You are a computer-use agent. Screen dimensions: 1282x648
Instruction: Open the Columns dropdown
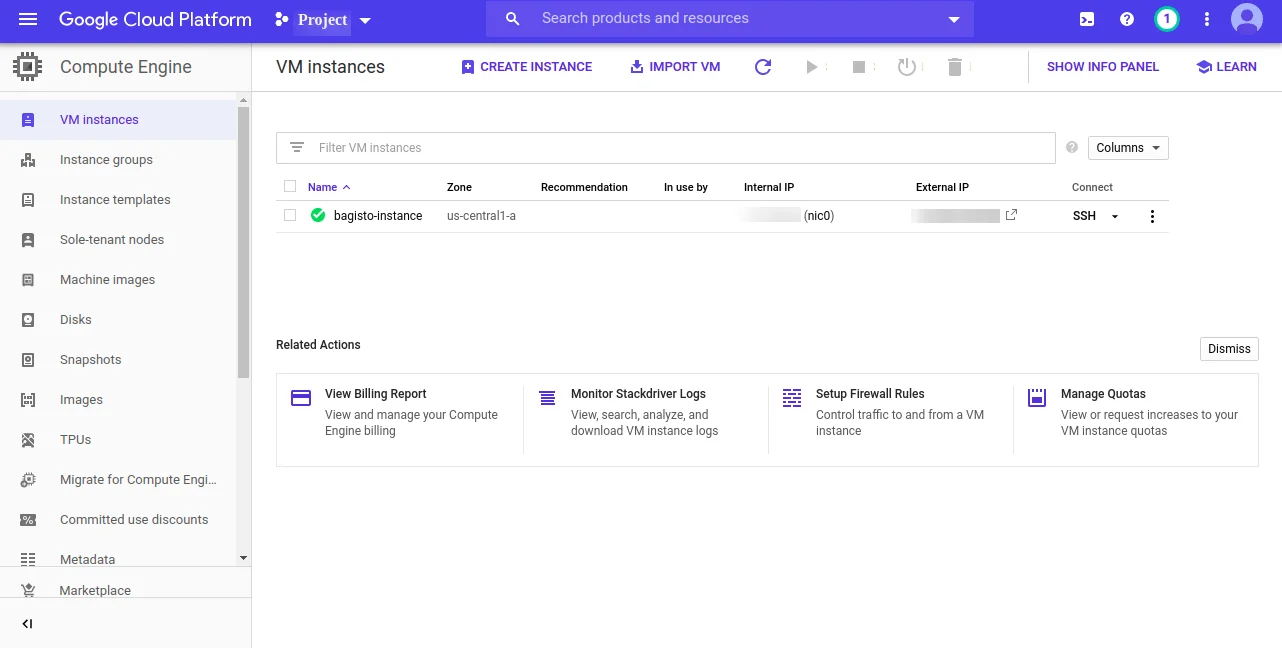pos(1127,148)
